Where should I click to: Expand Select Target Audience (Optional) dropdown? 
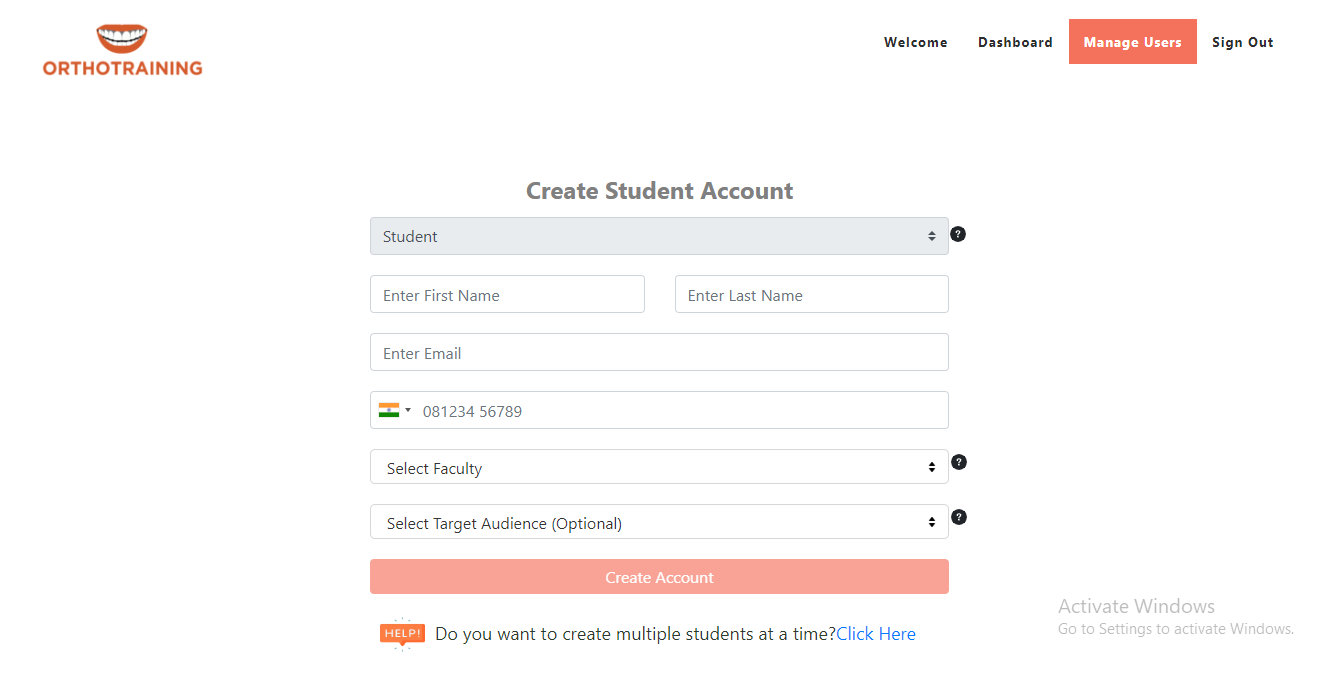coord(659,522)
